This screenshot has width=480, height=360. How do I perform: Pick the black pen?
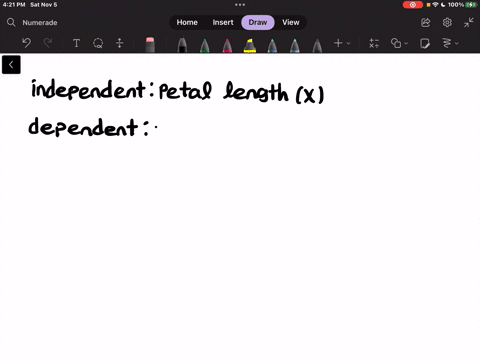coord(182,45)
